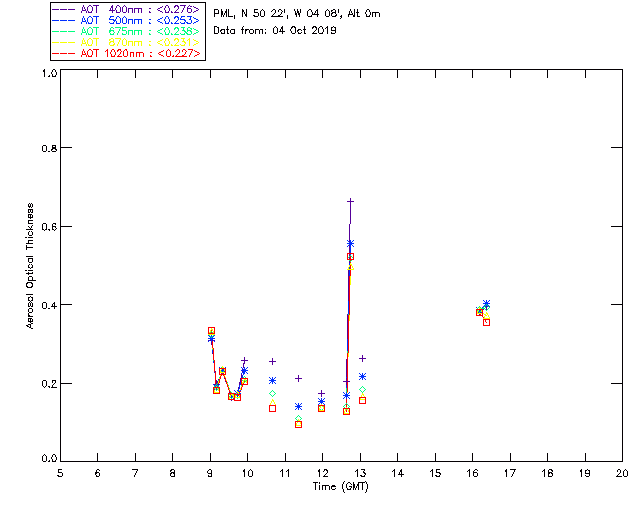
Task: Click the legend entry AOT 400nm <0.276>
Action: [126, 9]
